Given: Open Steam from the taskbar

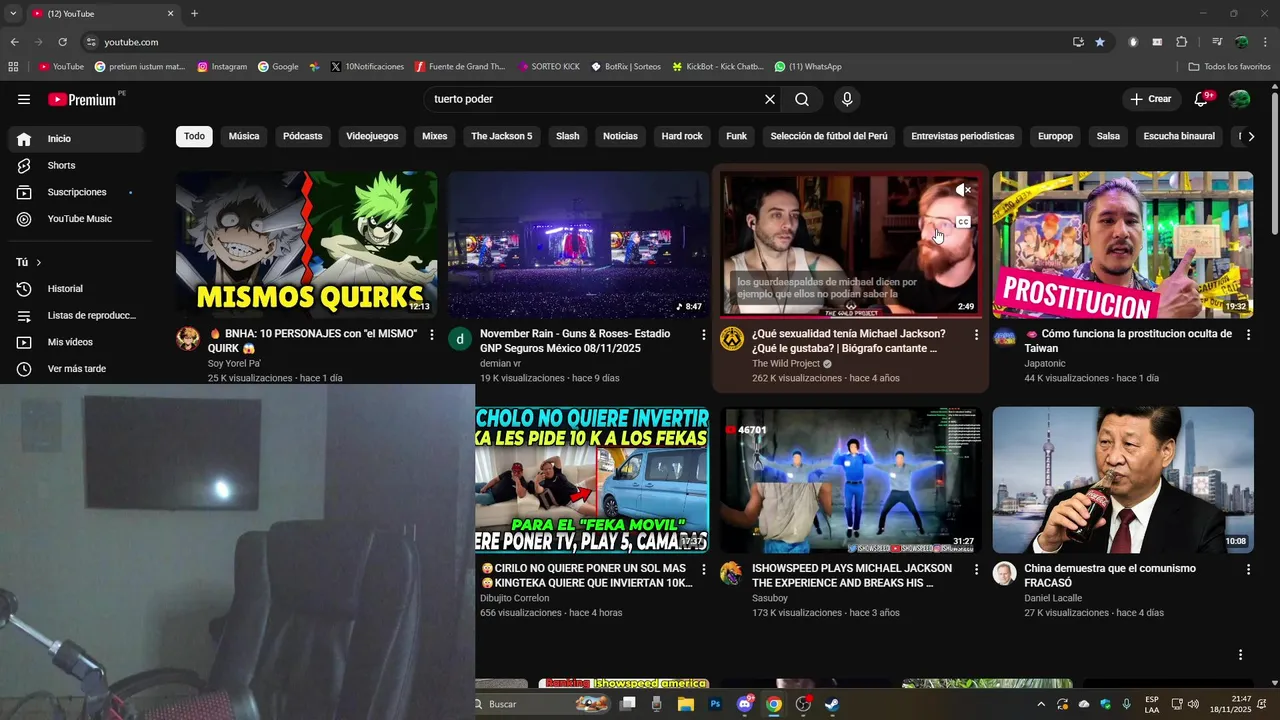Looking at the screenshot, I should tap(832, 704).
